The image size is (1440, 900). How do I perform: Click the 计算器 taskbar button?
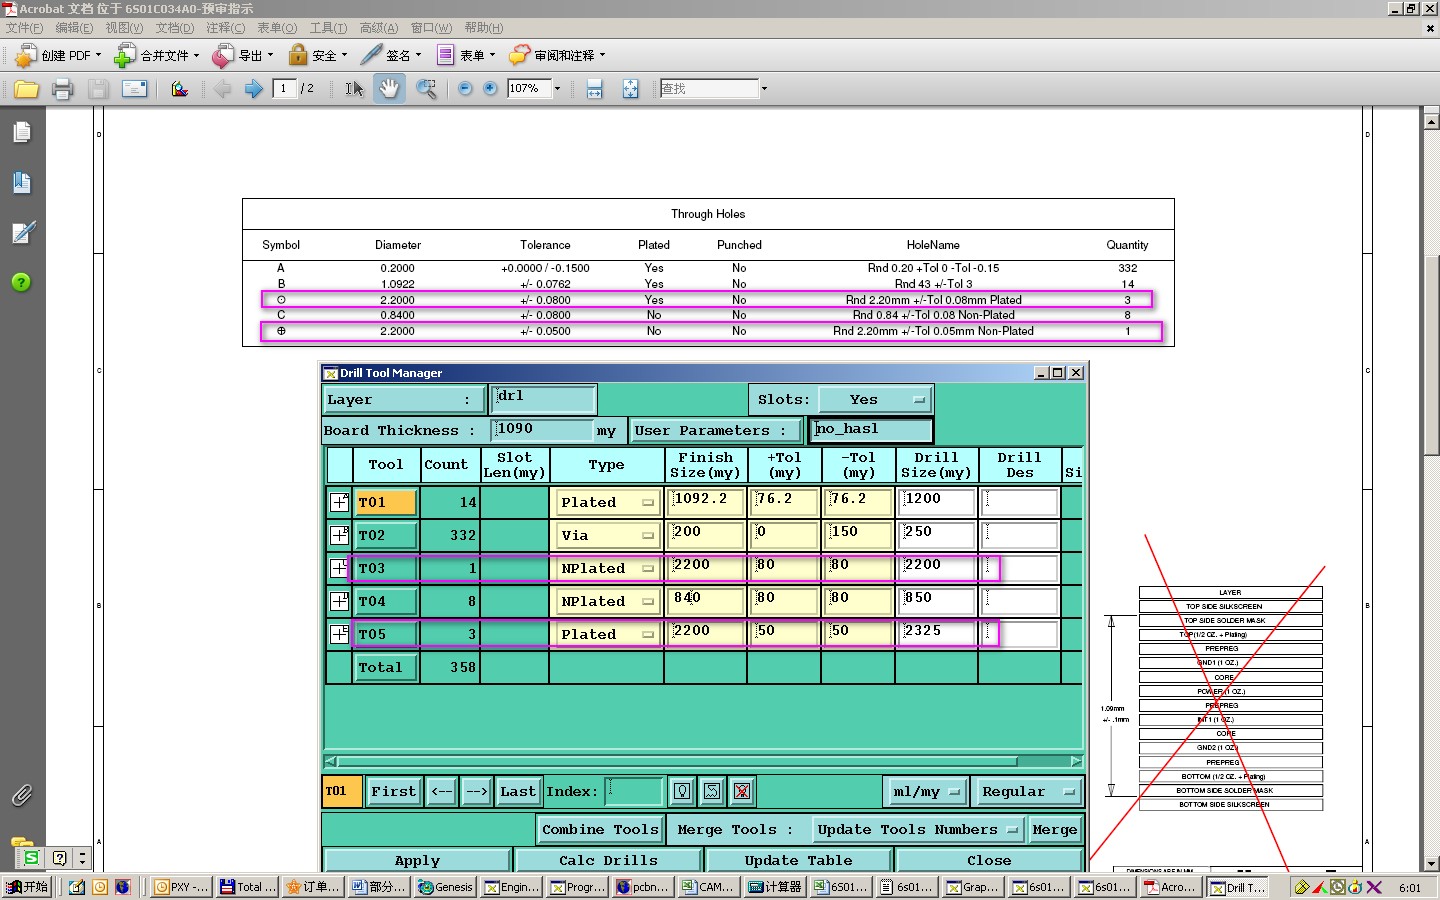[x=775, y=887]
